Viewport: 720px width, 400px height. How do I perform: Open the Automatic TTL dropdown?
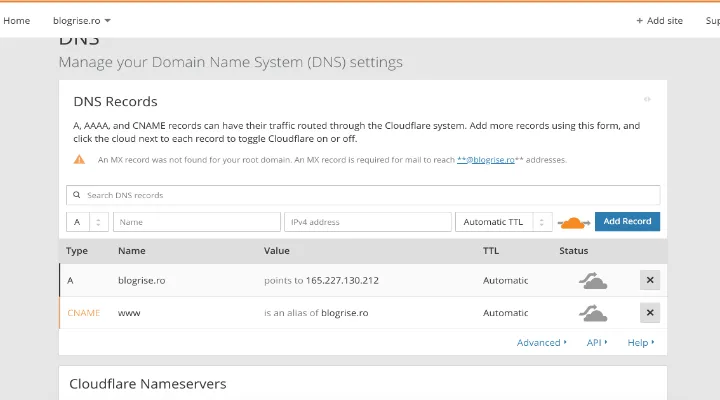click(504, 222)
